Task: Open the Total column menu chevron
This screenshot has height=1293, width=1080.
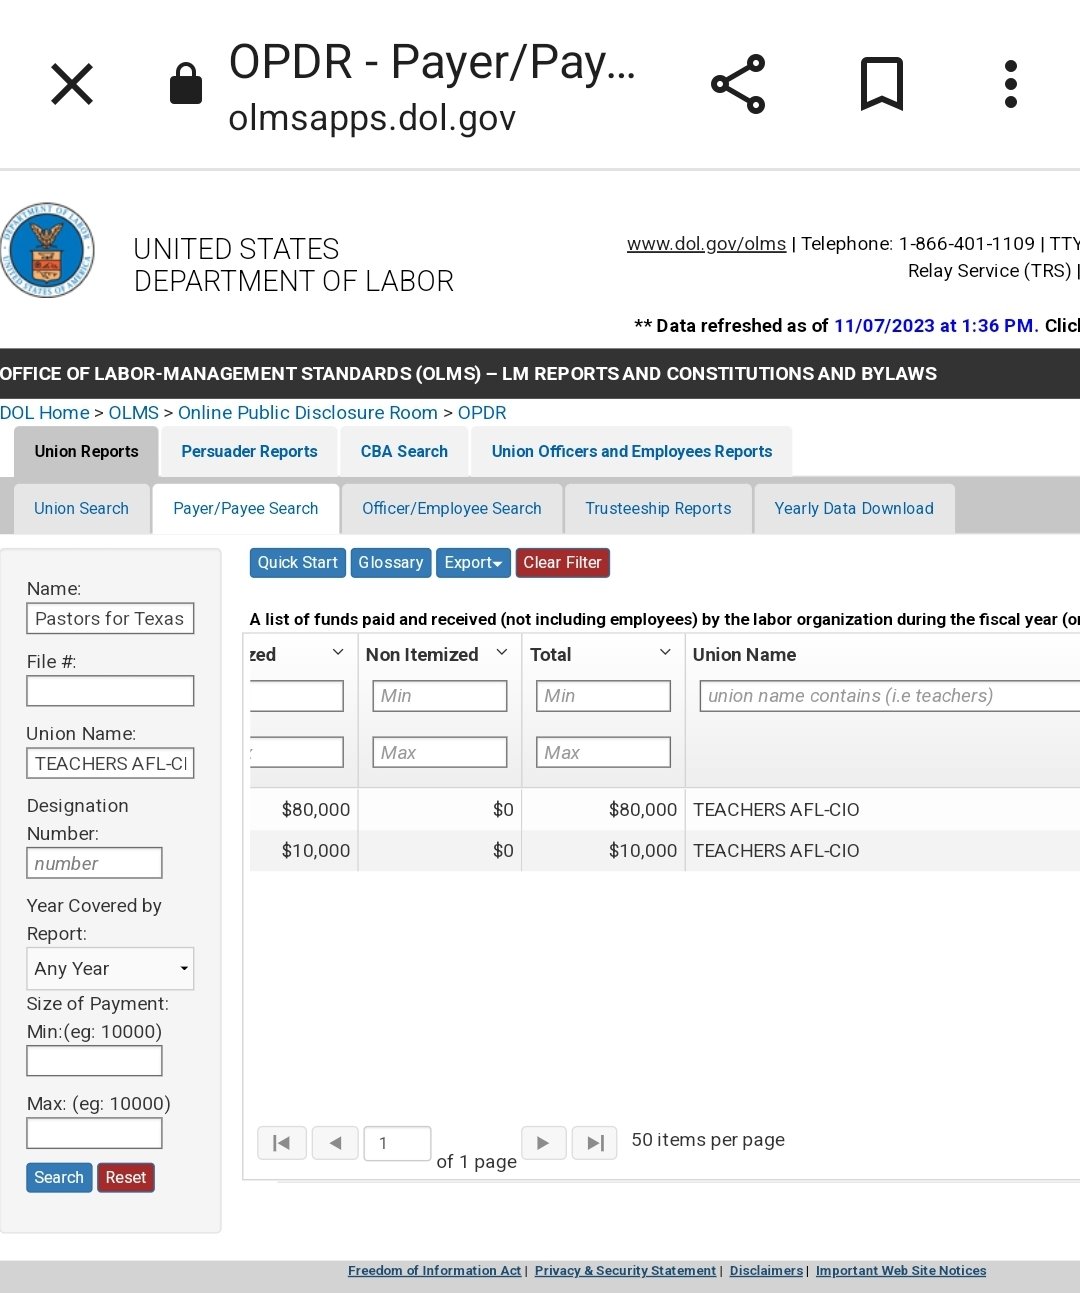Action: click(665, 653)
